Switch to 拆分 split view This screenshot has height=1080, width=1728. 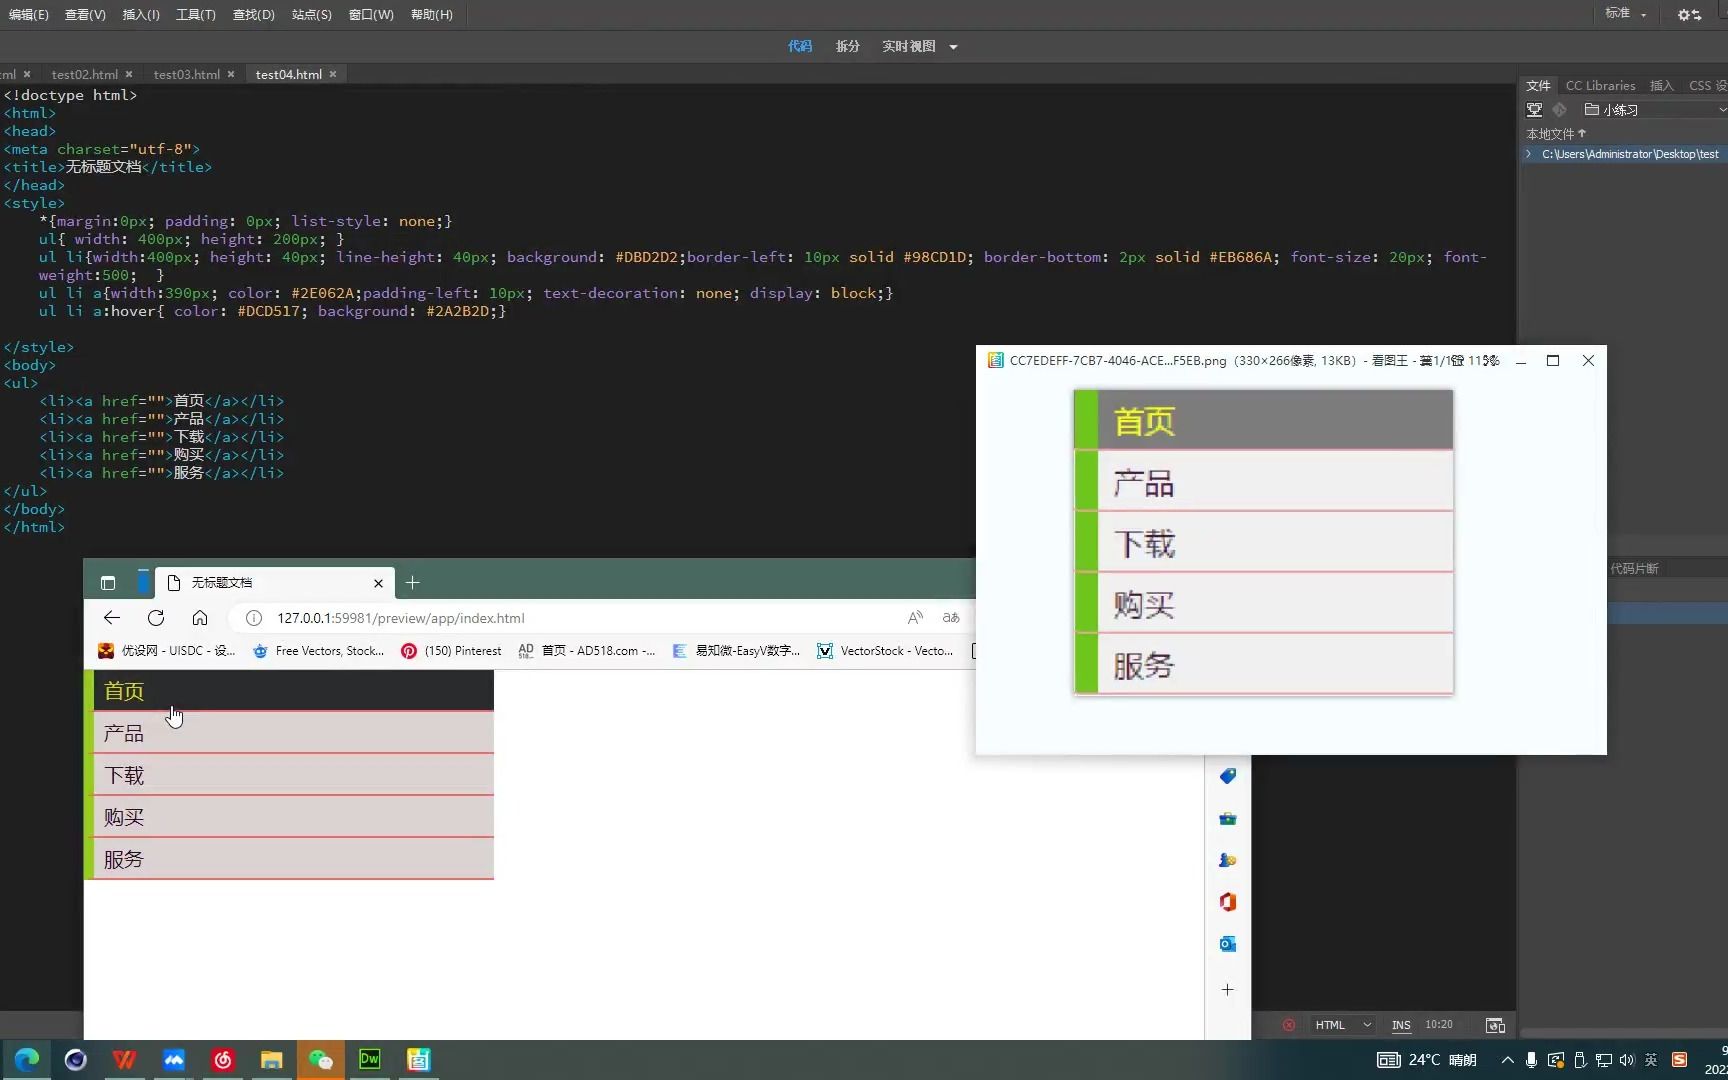pos(848,47)
